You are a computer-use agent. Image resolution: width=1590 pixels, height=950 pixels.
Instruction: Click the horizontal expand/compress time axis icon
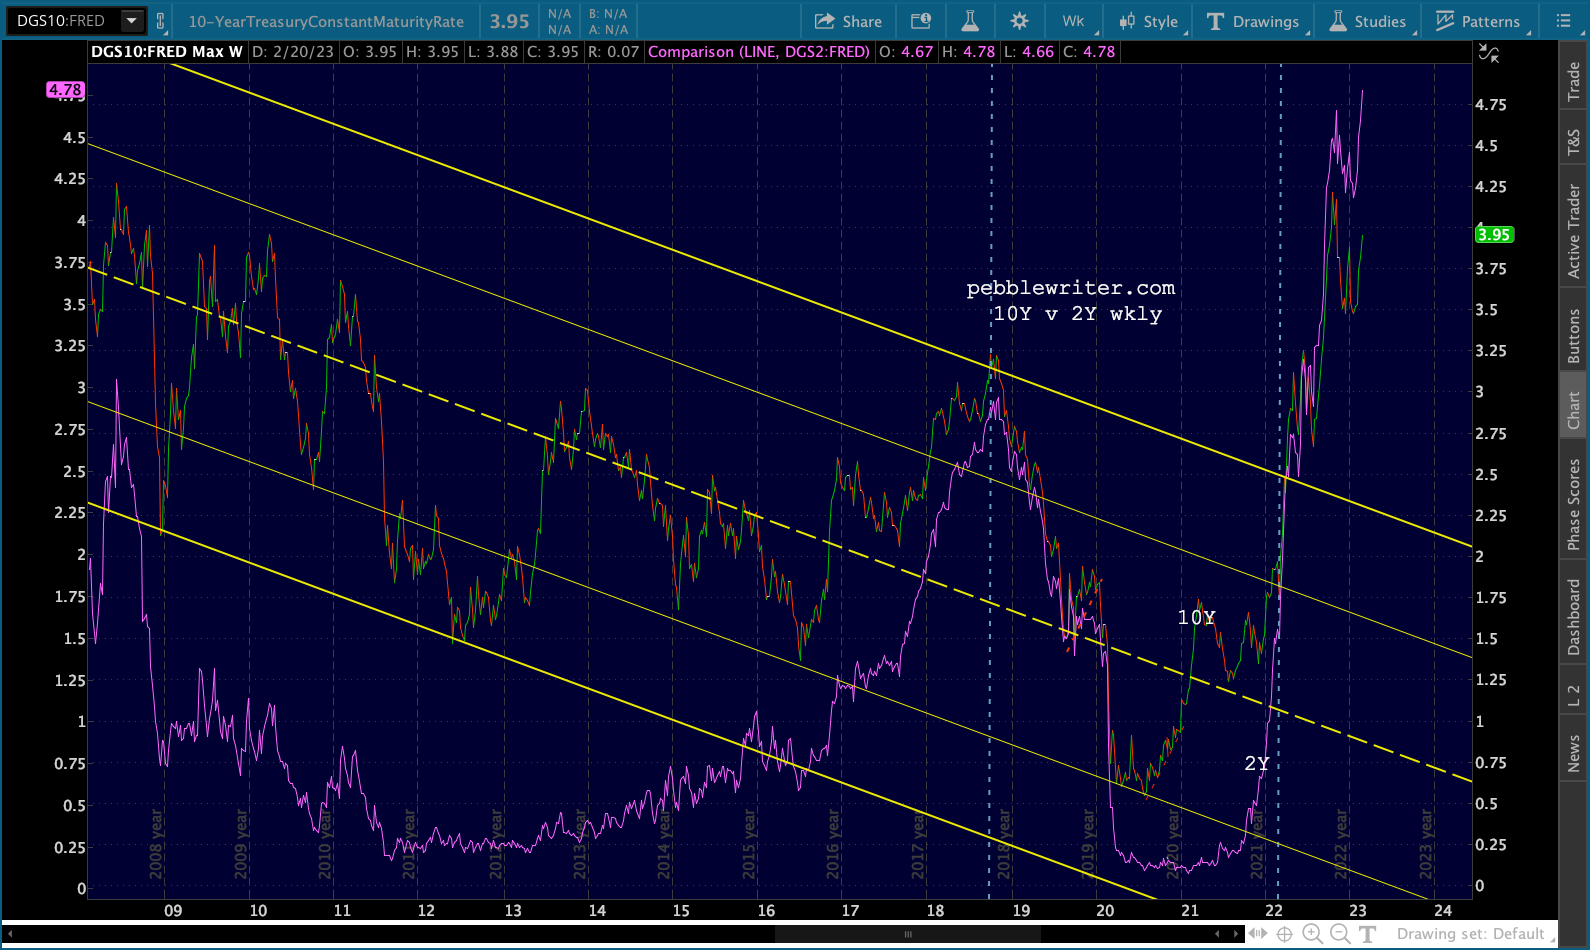point(1258,934)
